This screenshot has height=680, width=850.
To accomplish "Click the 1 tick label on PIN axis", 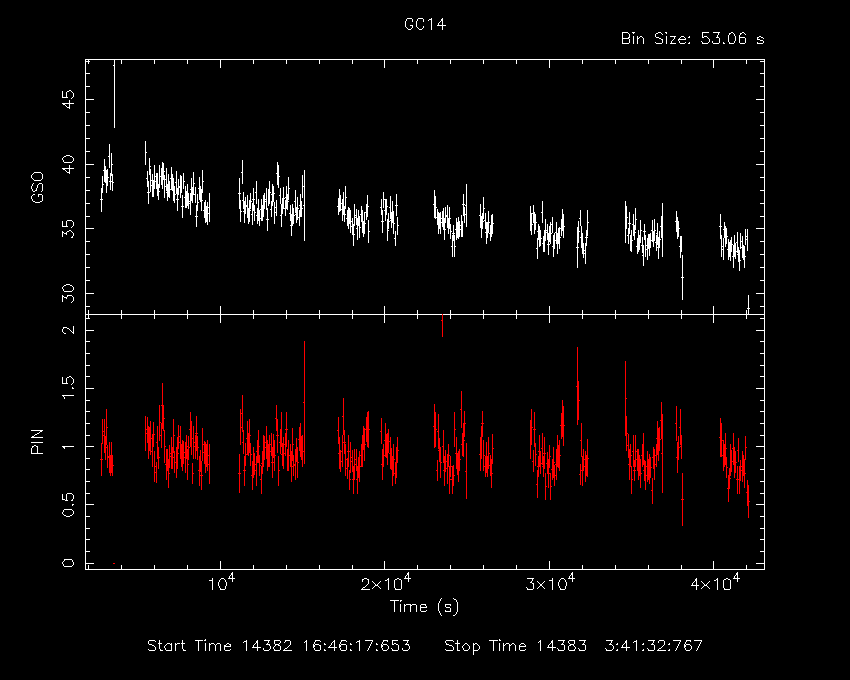I will tap(69, 446).
